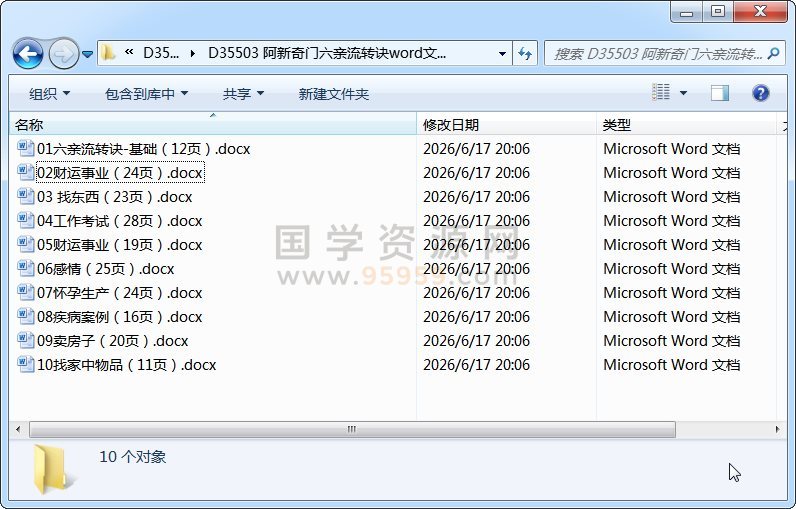
Task: Click Word icon of 06感情
Action: point(25,268)
